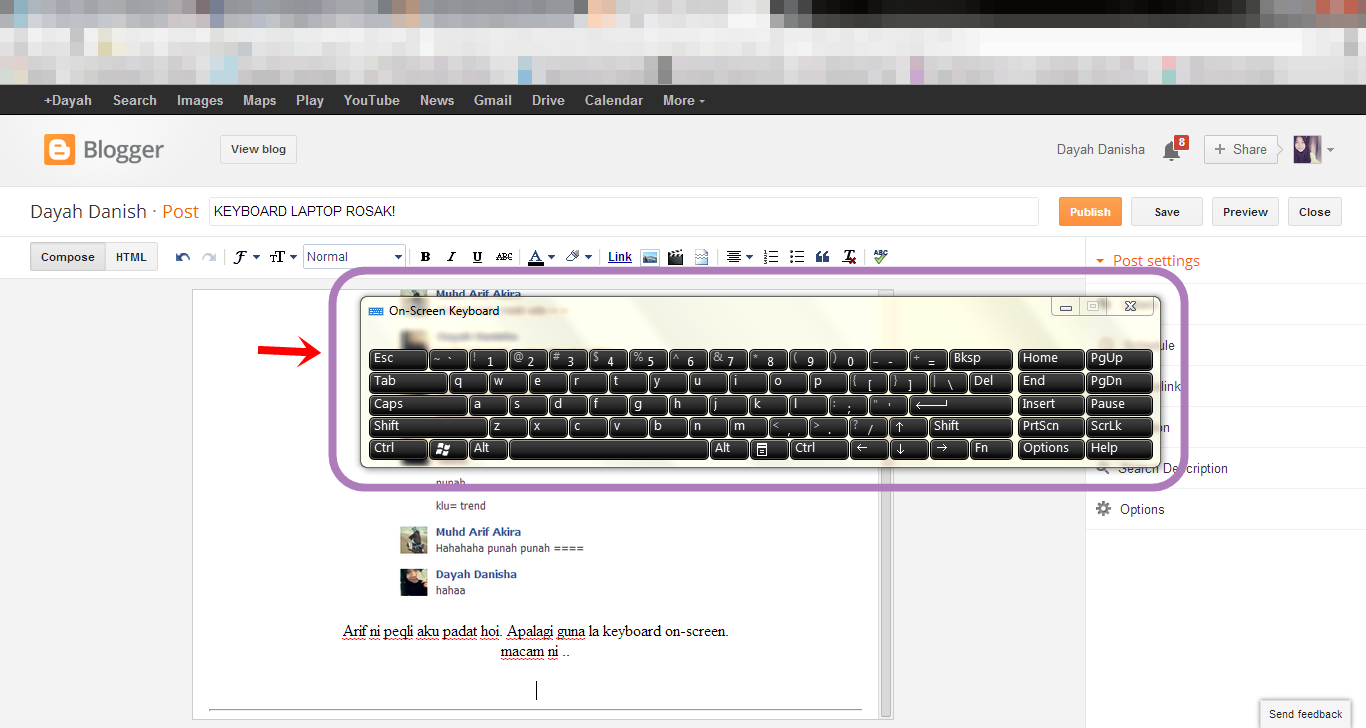Open the text color picker
The height and width of the screenshot is (728, 1366).
(541, 257)
